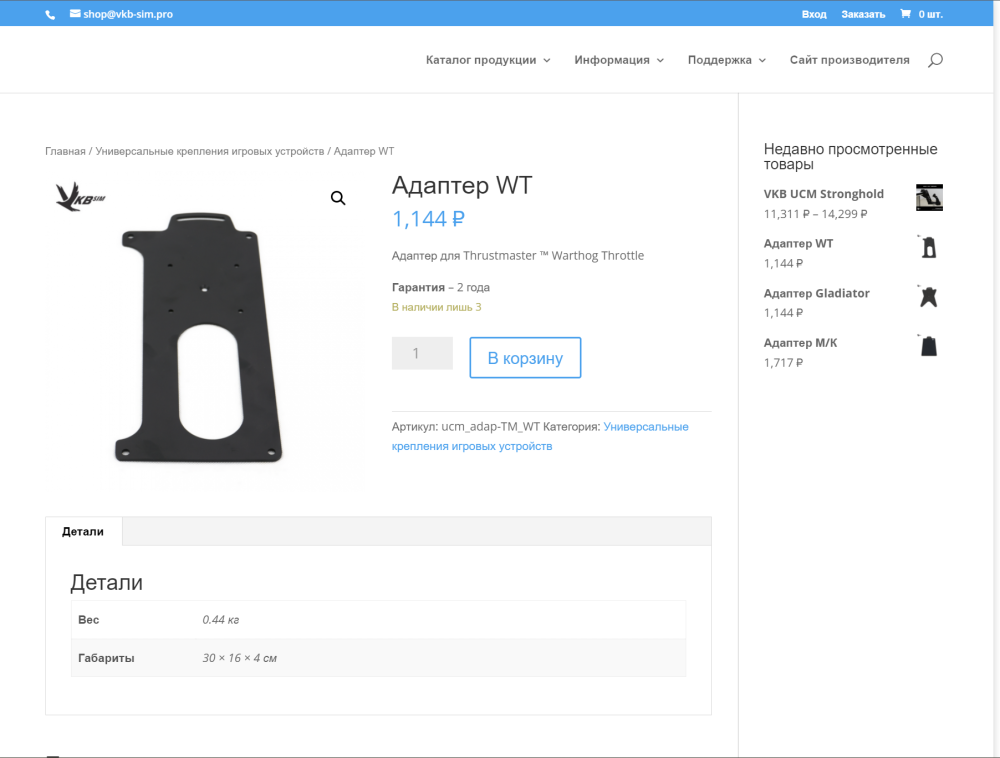
Task: Open the Адаптер М/К sidebar thumbnail
Action: (929, 346)
